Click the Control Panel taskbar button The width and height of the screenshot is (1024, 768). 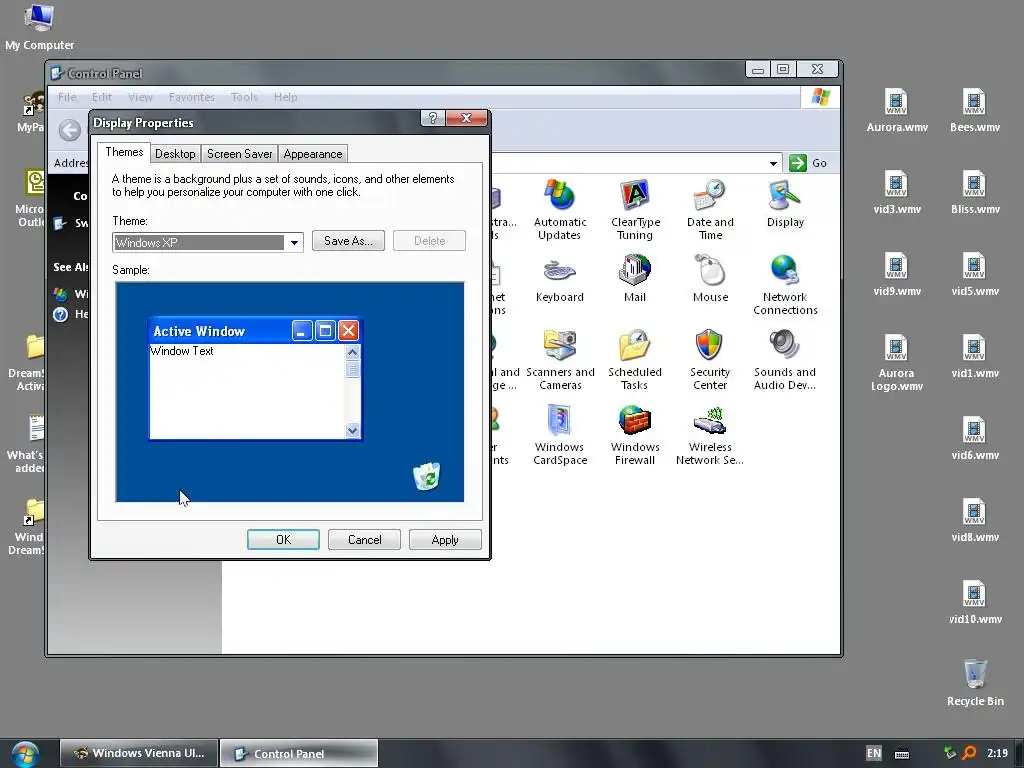pyautogui.click(x=299, y=754)
